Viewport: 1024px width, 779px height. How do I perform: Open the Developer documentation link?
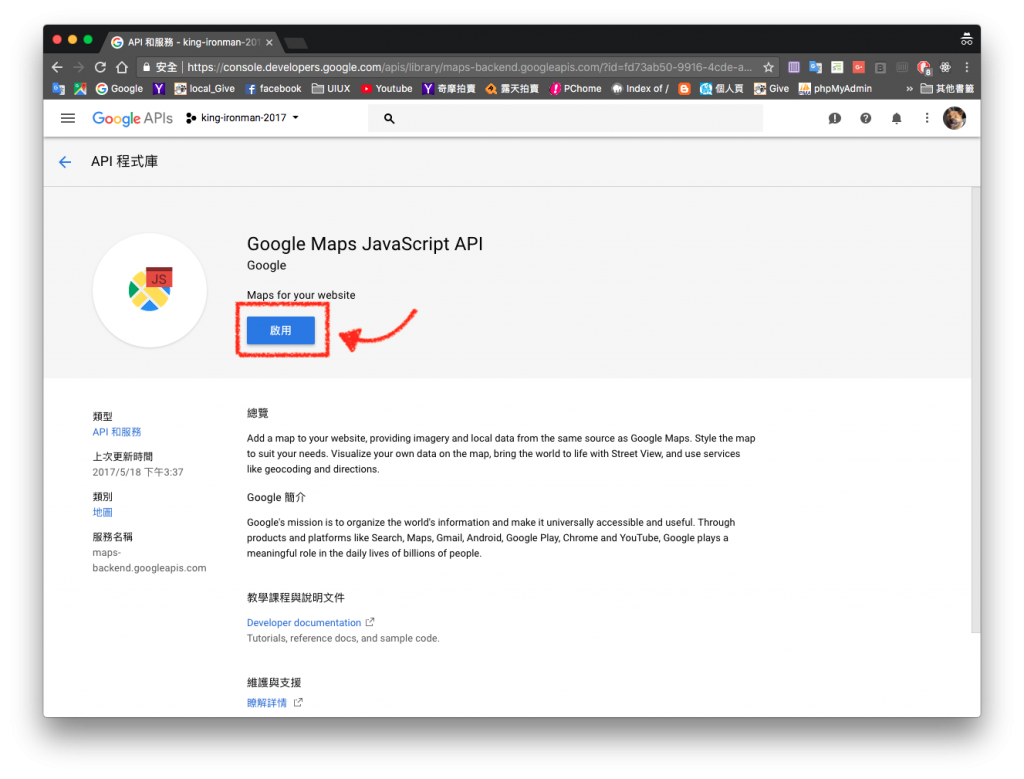tap(304, 623)
